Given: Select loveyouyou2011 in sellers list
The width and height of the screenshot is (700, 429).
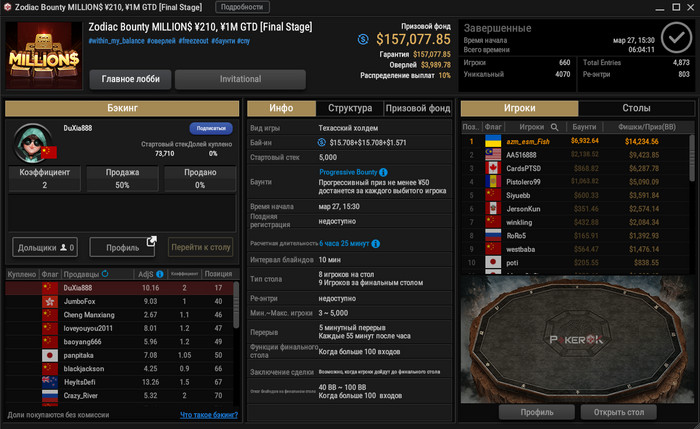Looking at the screenshot, I should (119, 328).
